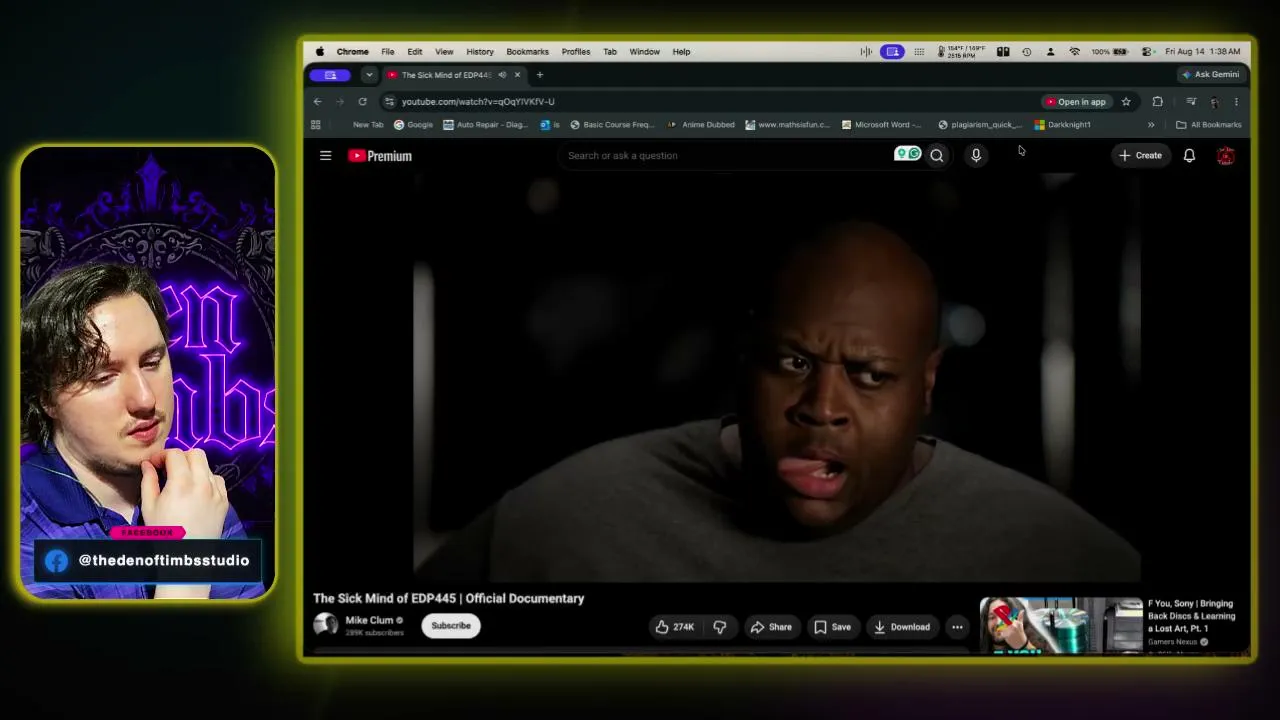Viewport: 1280px width, 720px height.
Task: Reload the YouTube page
Action: 362,101
